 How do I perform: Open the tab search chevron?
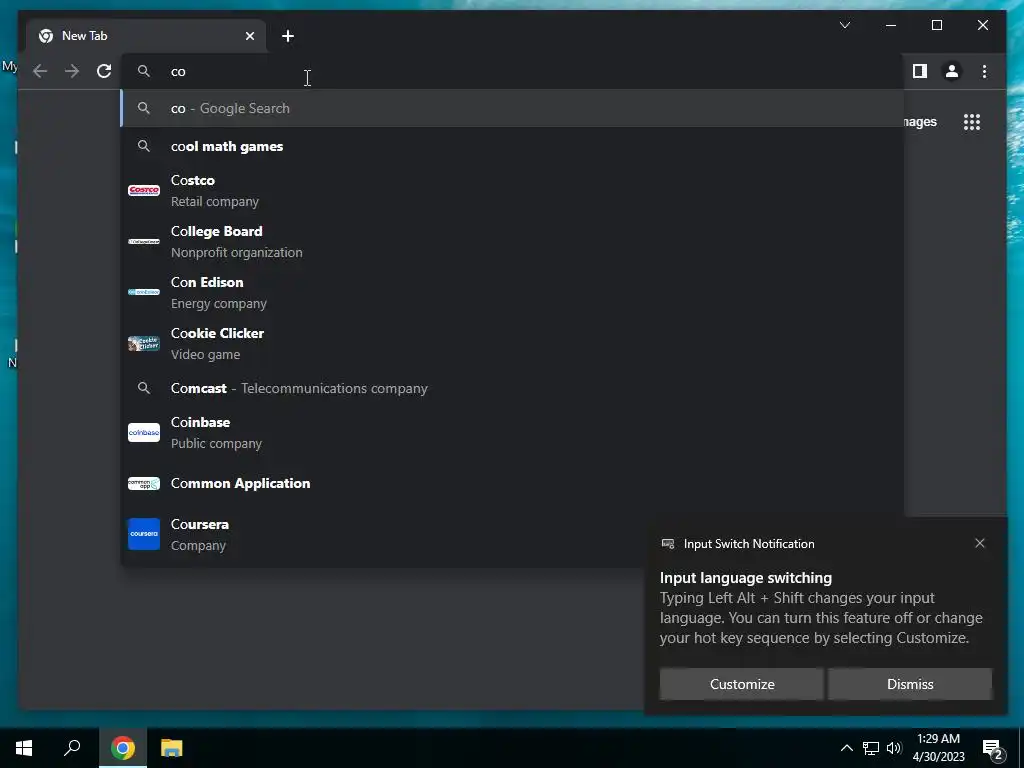click(x=845, y=25)
